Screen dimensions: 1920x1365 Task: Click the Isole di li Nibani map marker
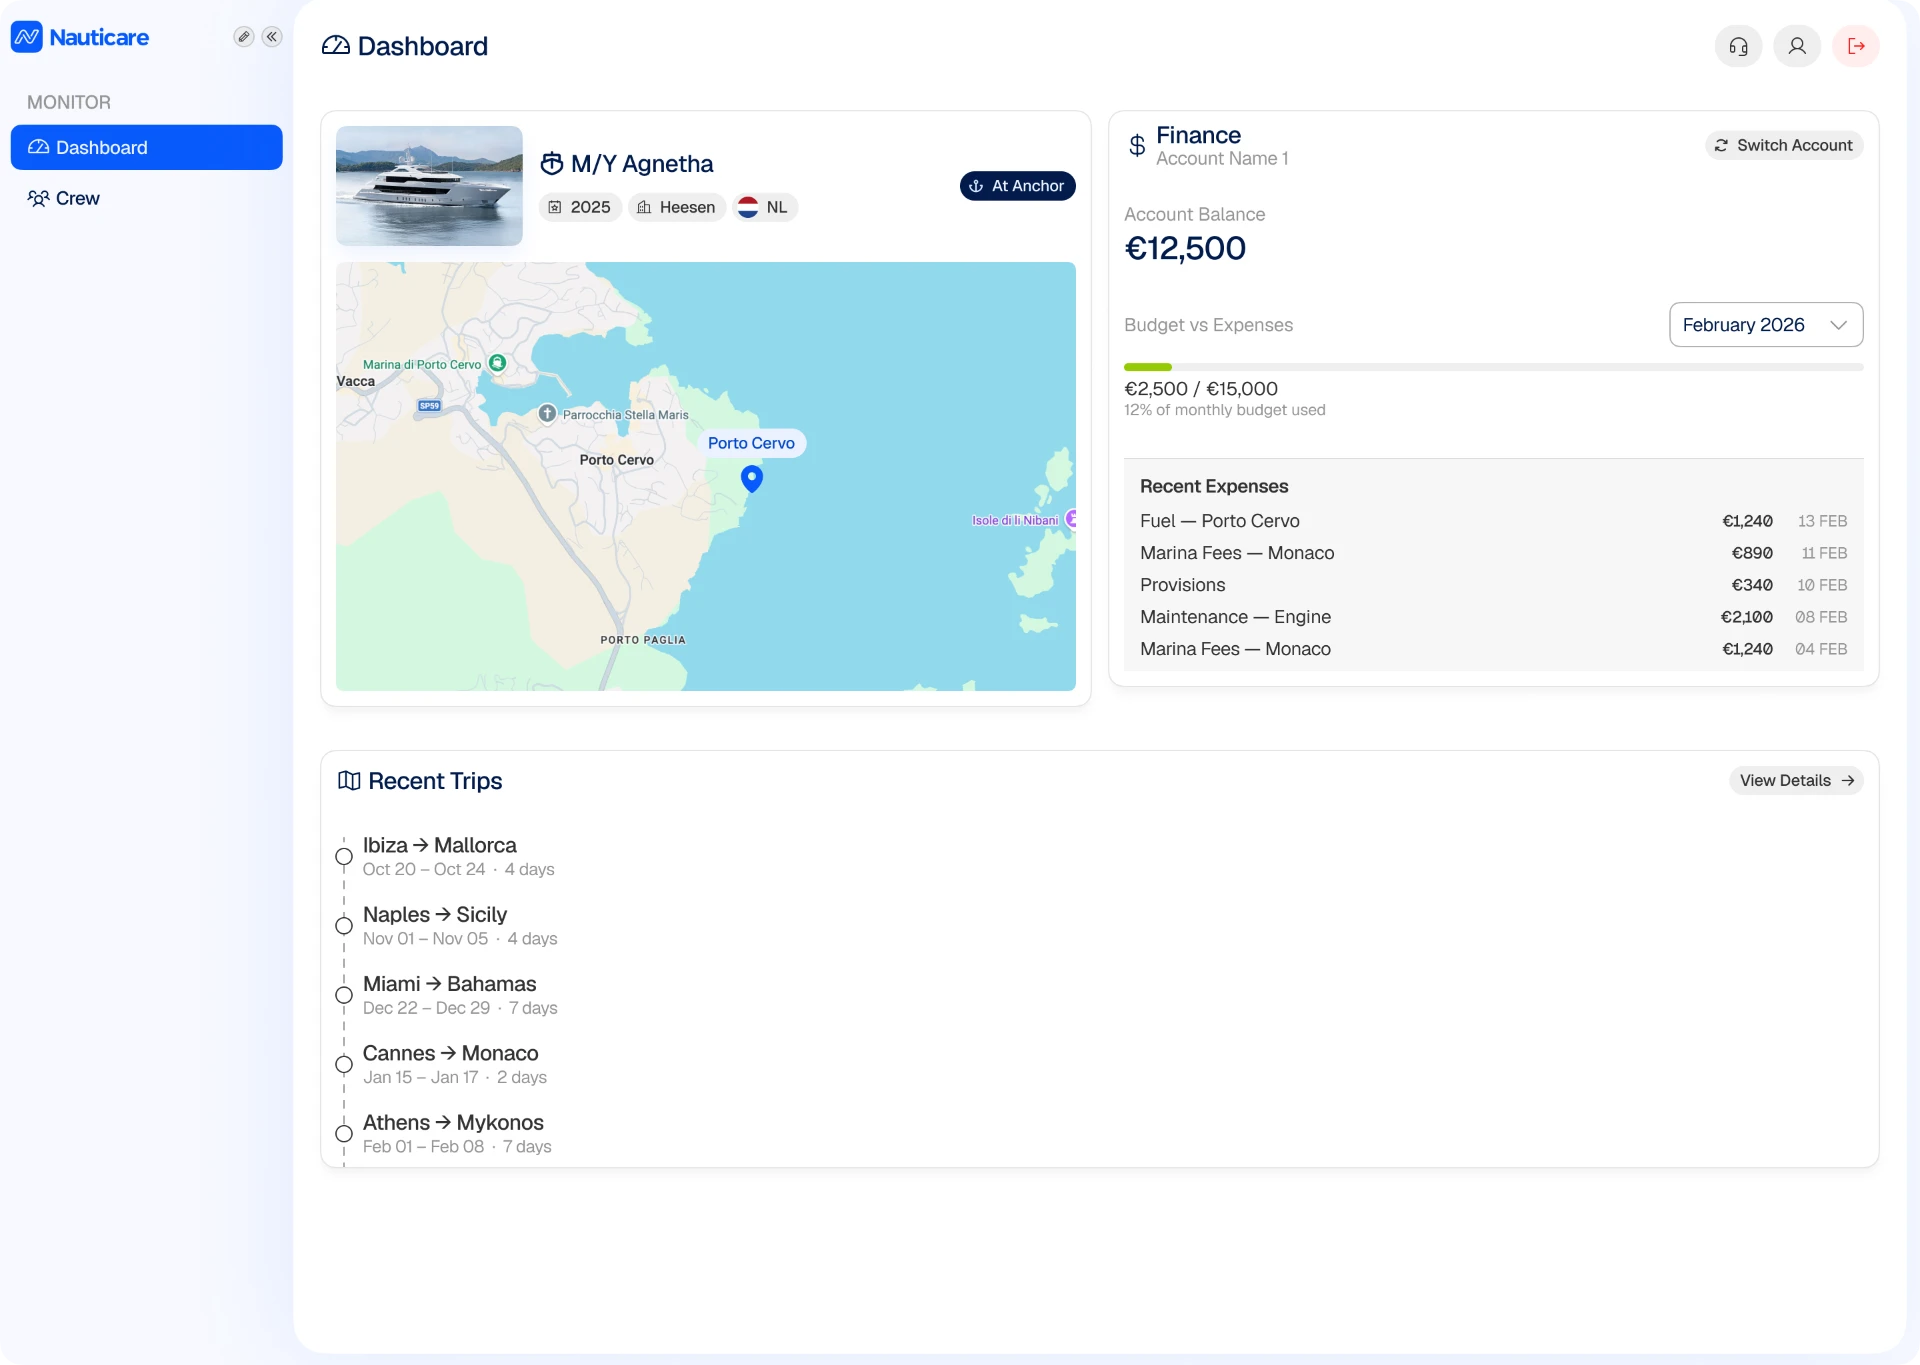pyautogui.click(x=1071, y=519)
